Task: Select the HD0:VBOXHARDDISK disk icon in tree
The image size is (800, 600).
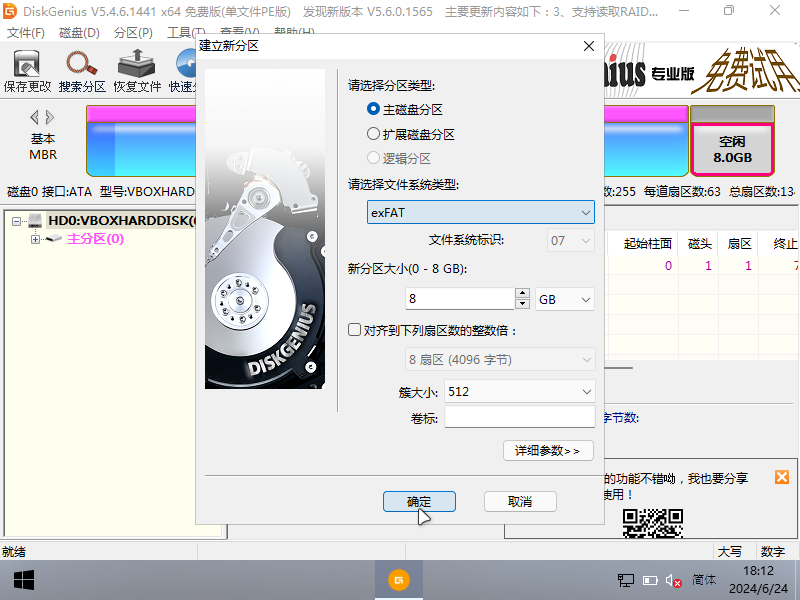Action: [35, 220]
